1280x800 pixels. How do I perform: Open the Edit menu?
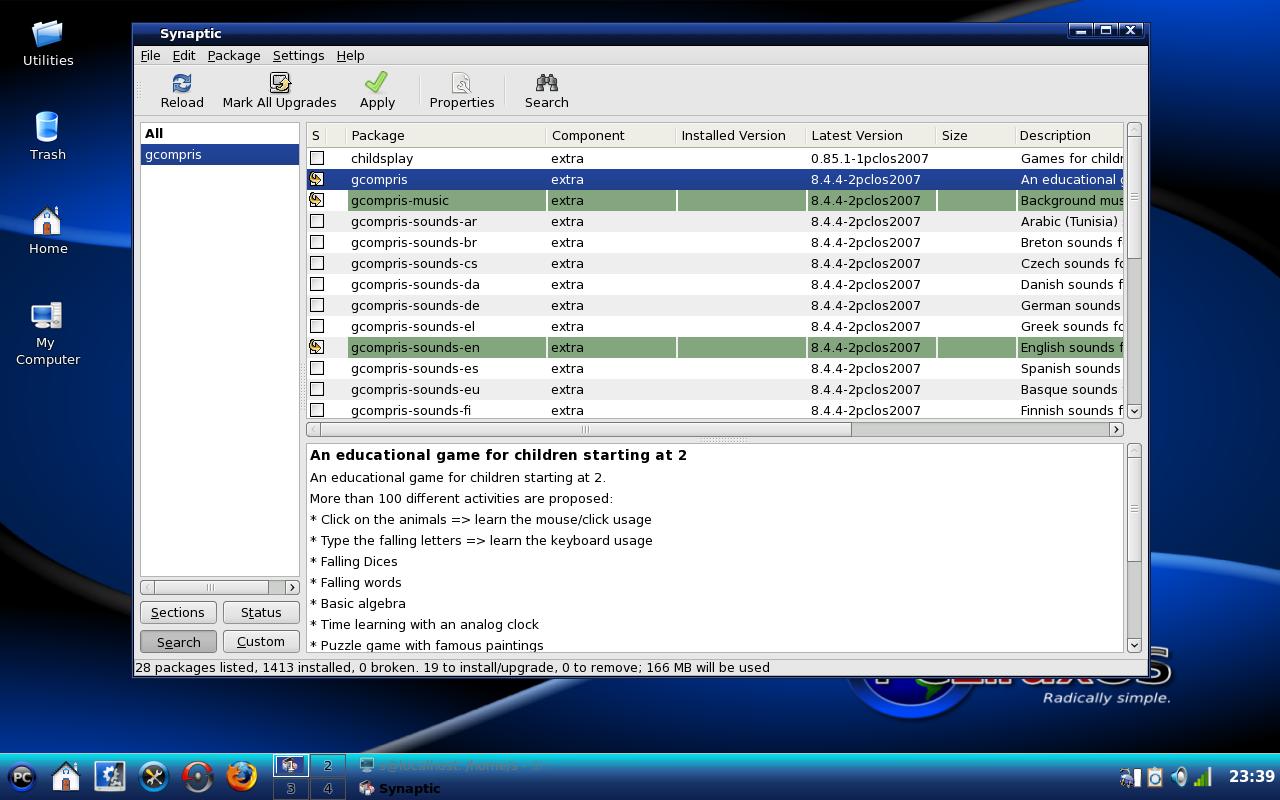pos(184,55)
